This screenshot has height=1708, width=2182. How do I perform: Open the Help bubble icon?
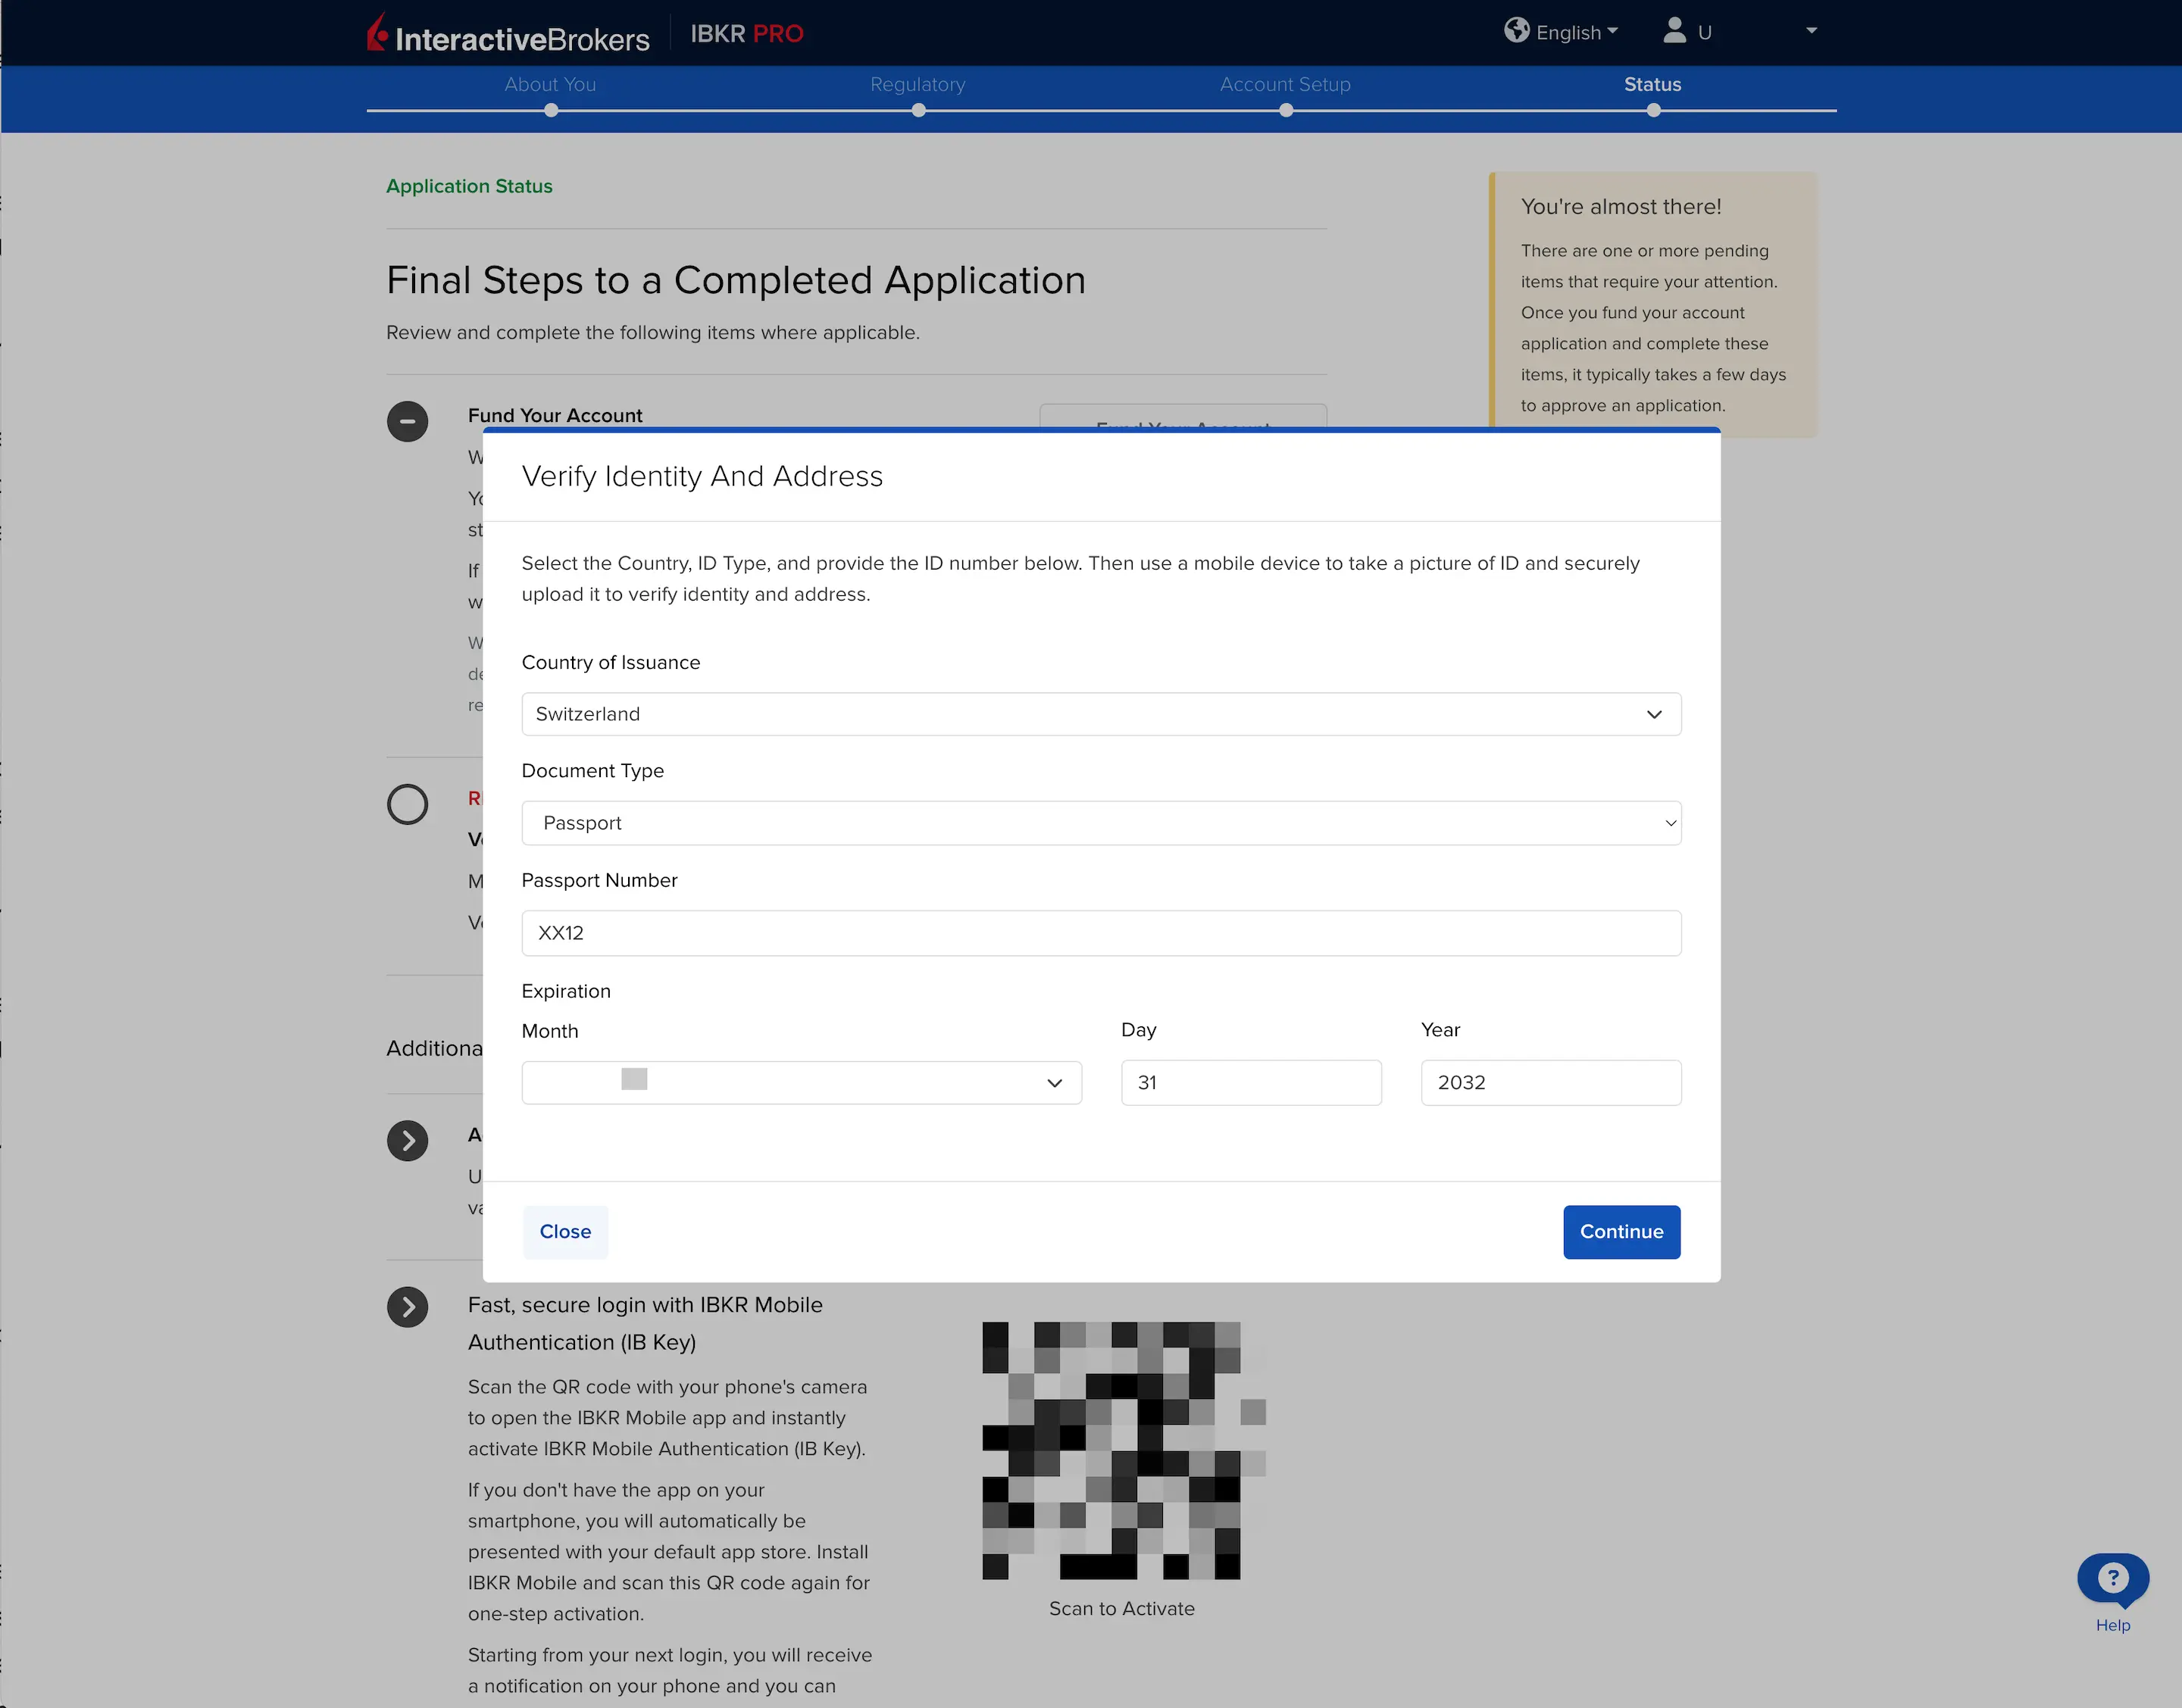click(2112, 1577)
